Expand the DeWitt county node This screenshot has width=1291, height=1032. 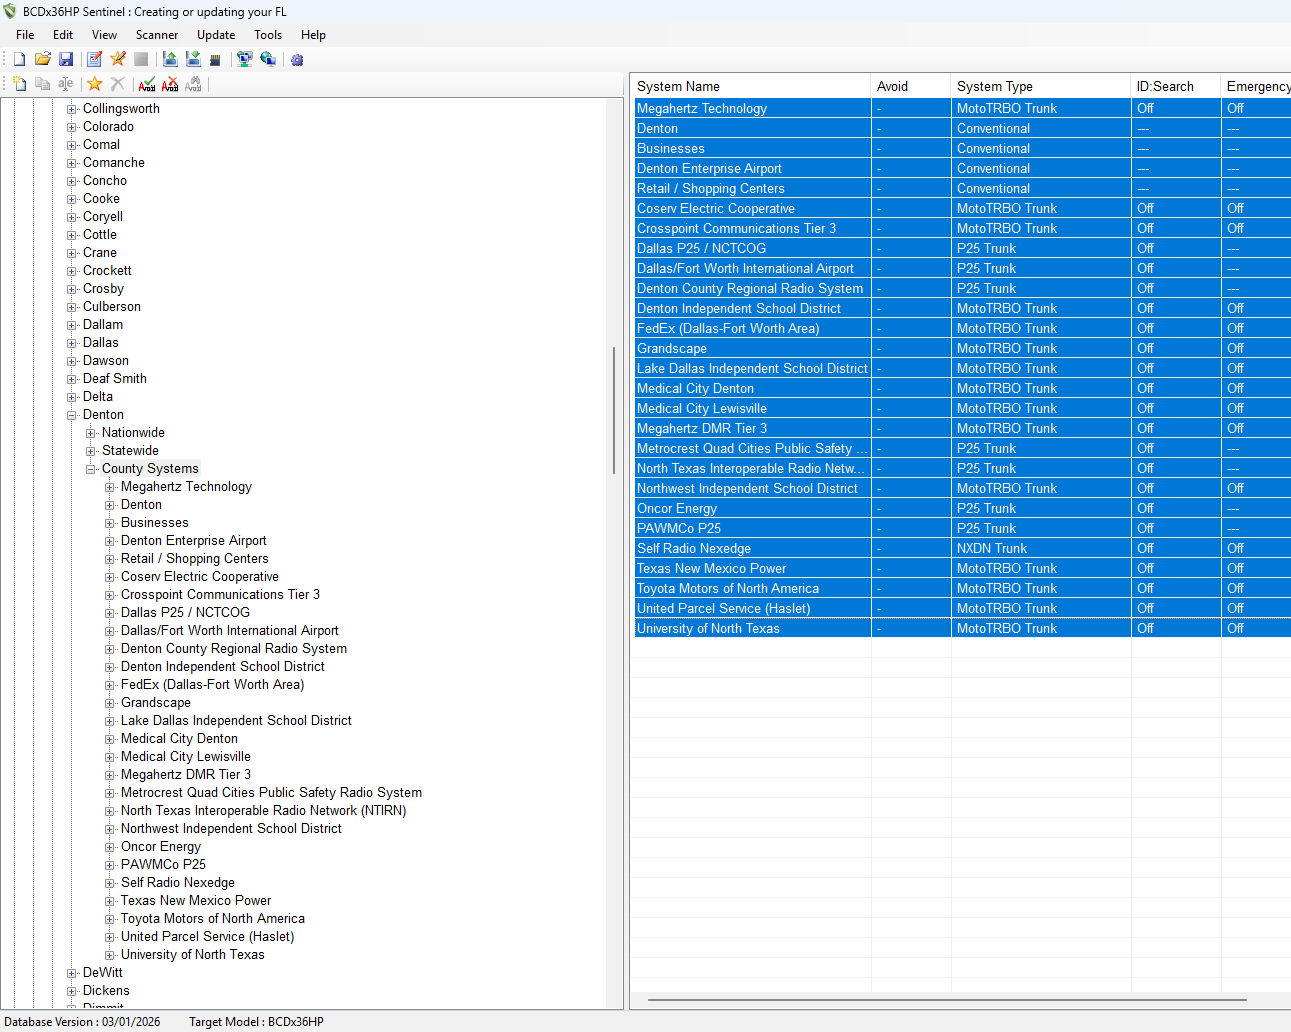pyautogui.click(x=72, y=973)
